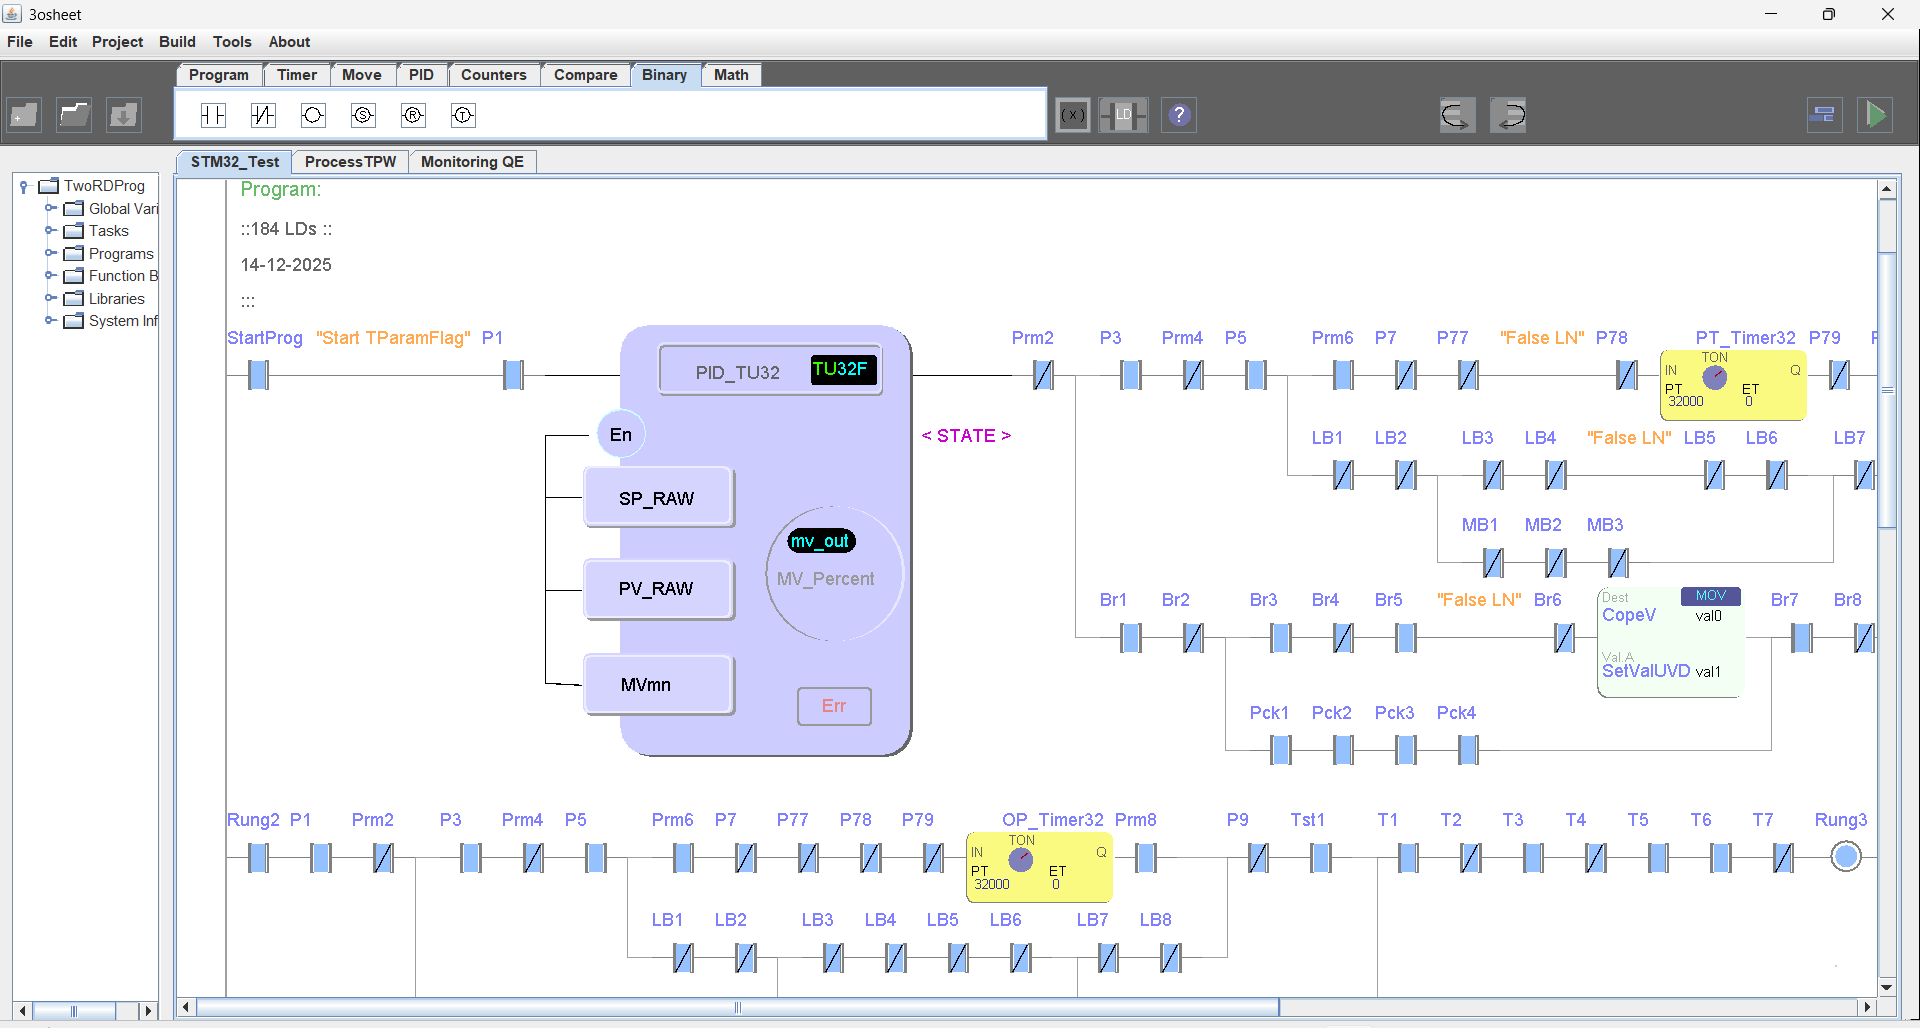Expand the Libraries tree node
Screen dimensions: 1920x1028
[50, 298]
